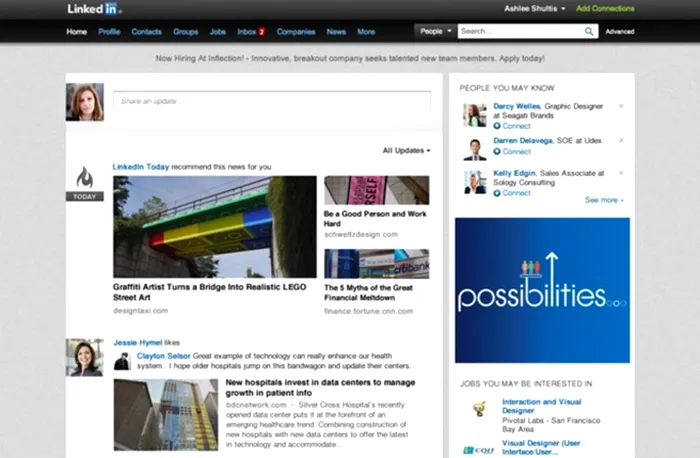Click the hospital building article image
Image resolution: width=700 pixels, height=458 pixels.
[166, 415]
